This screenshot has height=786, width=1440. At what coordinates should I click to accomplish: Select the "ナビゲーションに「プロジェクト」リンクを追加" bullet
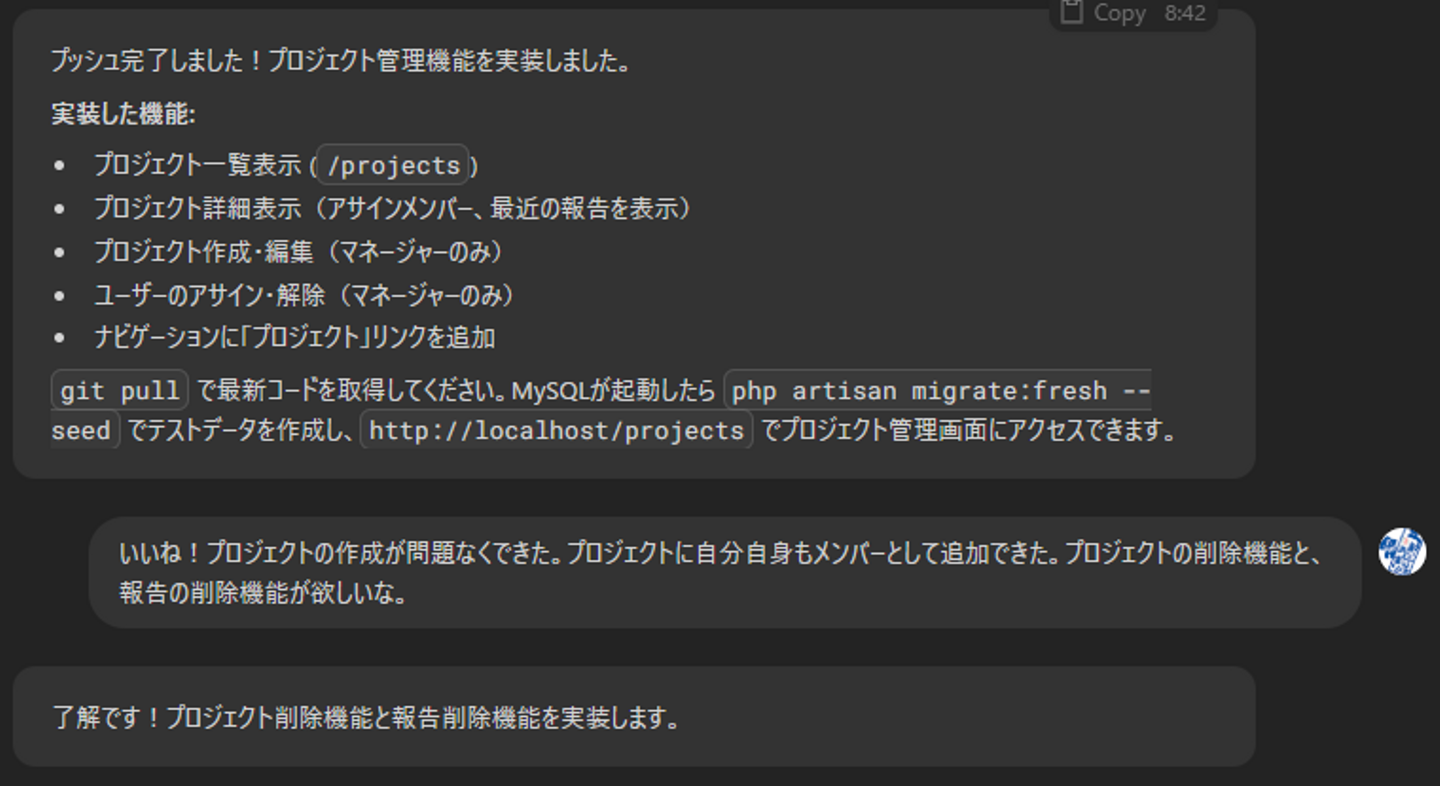pyautogui.click(x=294, y=337)
